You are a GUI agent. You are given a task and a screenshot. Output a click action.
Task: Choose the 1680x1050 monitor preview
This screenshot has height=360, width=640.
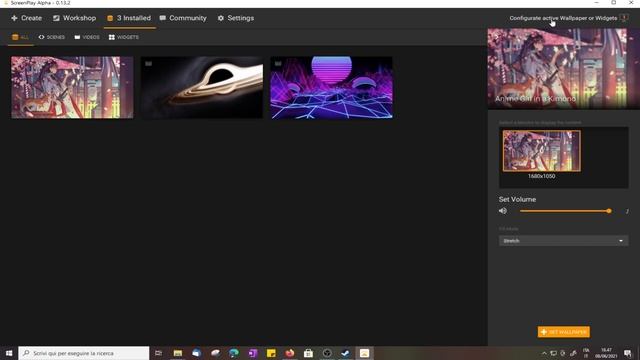point(542,151)
